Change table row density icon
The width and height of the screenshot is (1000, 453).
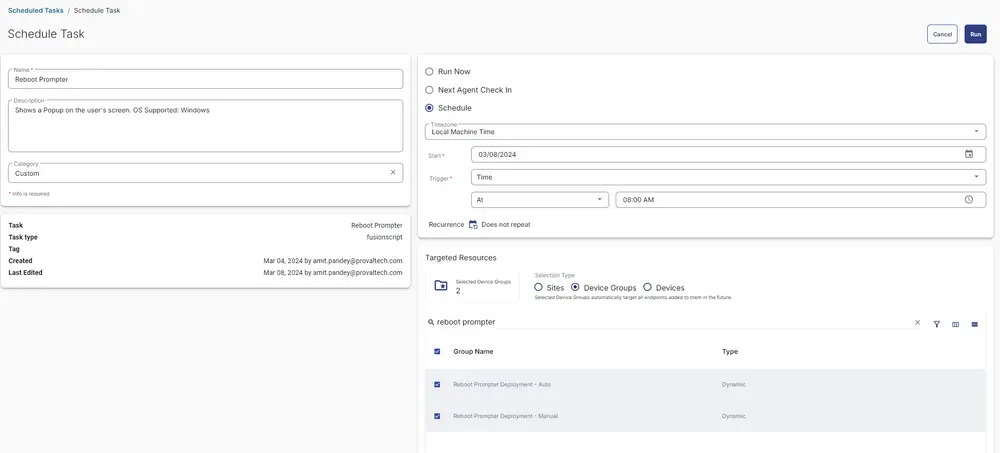(974, 324)
